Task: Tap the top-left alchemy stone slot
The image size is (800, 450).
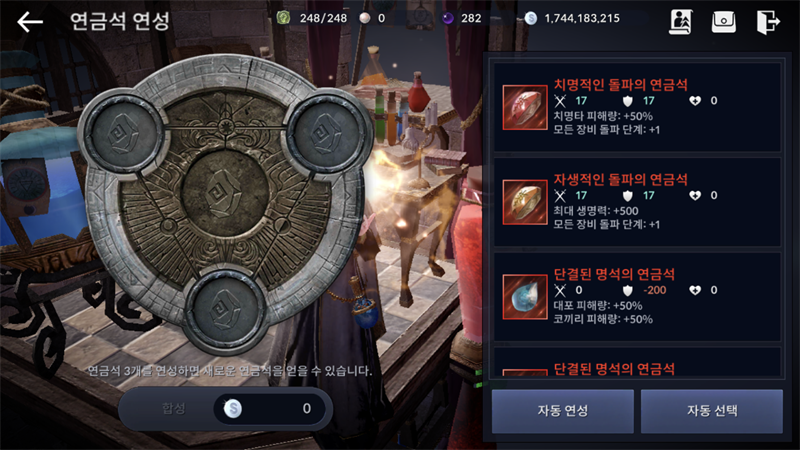Action: (122, 134)
